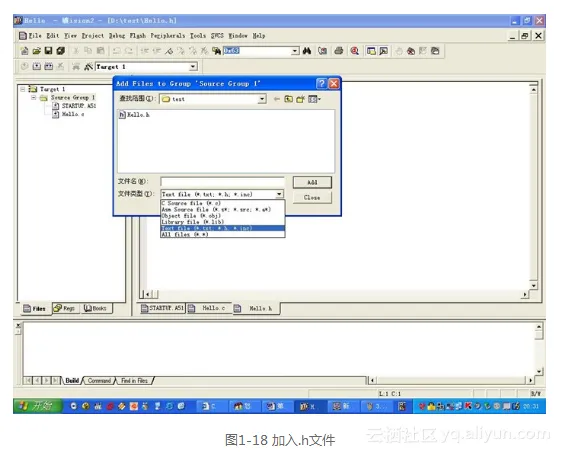The width and height of the screenshot is (561, 454).
Task: Click the taskbar clock in system tray
Action: pyautogui.click(x=531, y=406)
